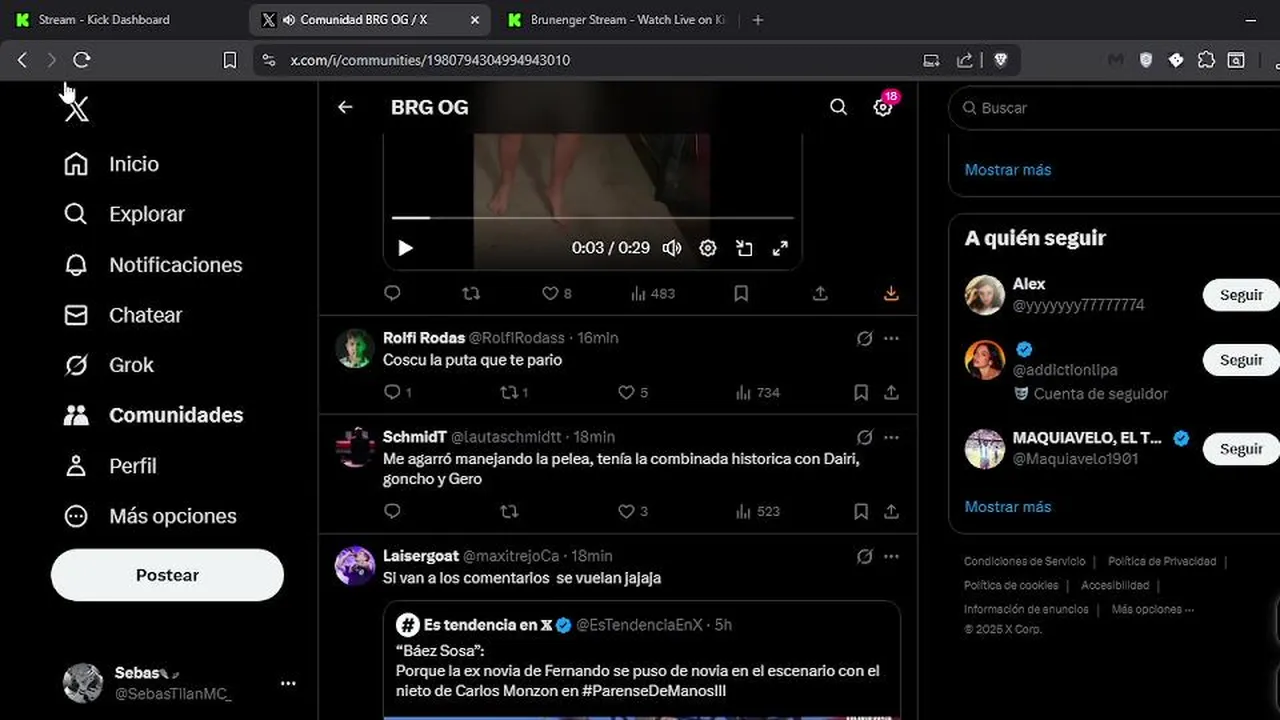Repost the video post
This screenshot has height=720, width=1280.
(471, 293)
